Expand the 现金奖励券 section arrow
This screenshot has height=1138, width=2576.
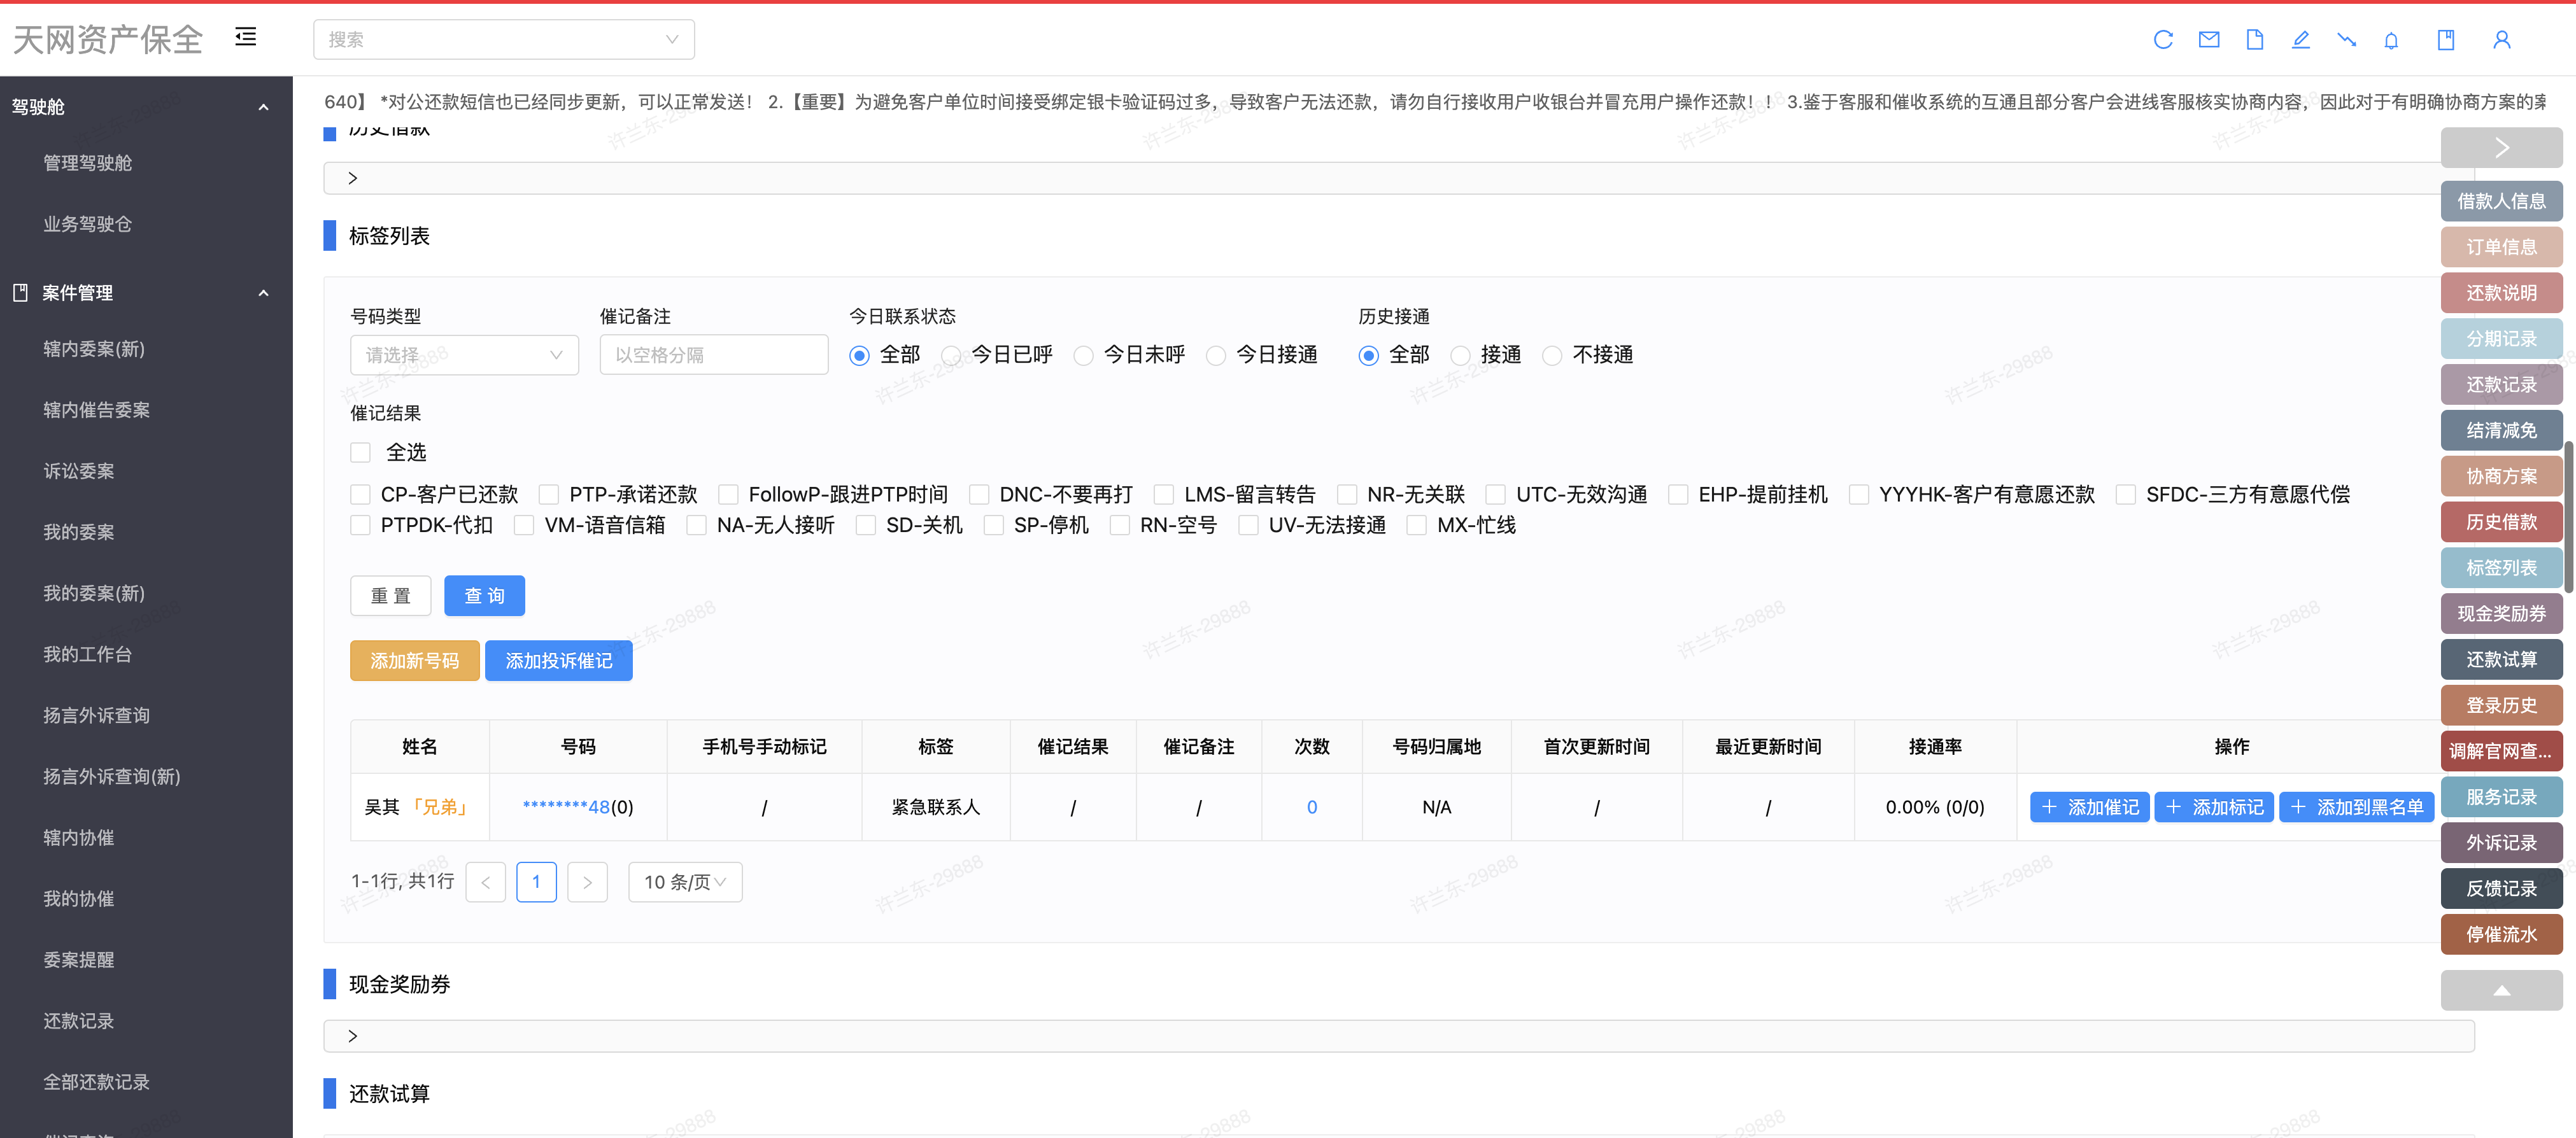click(352, 1036)
